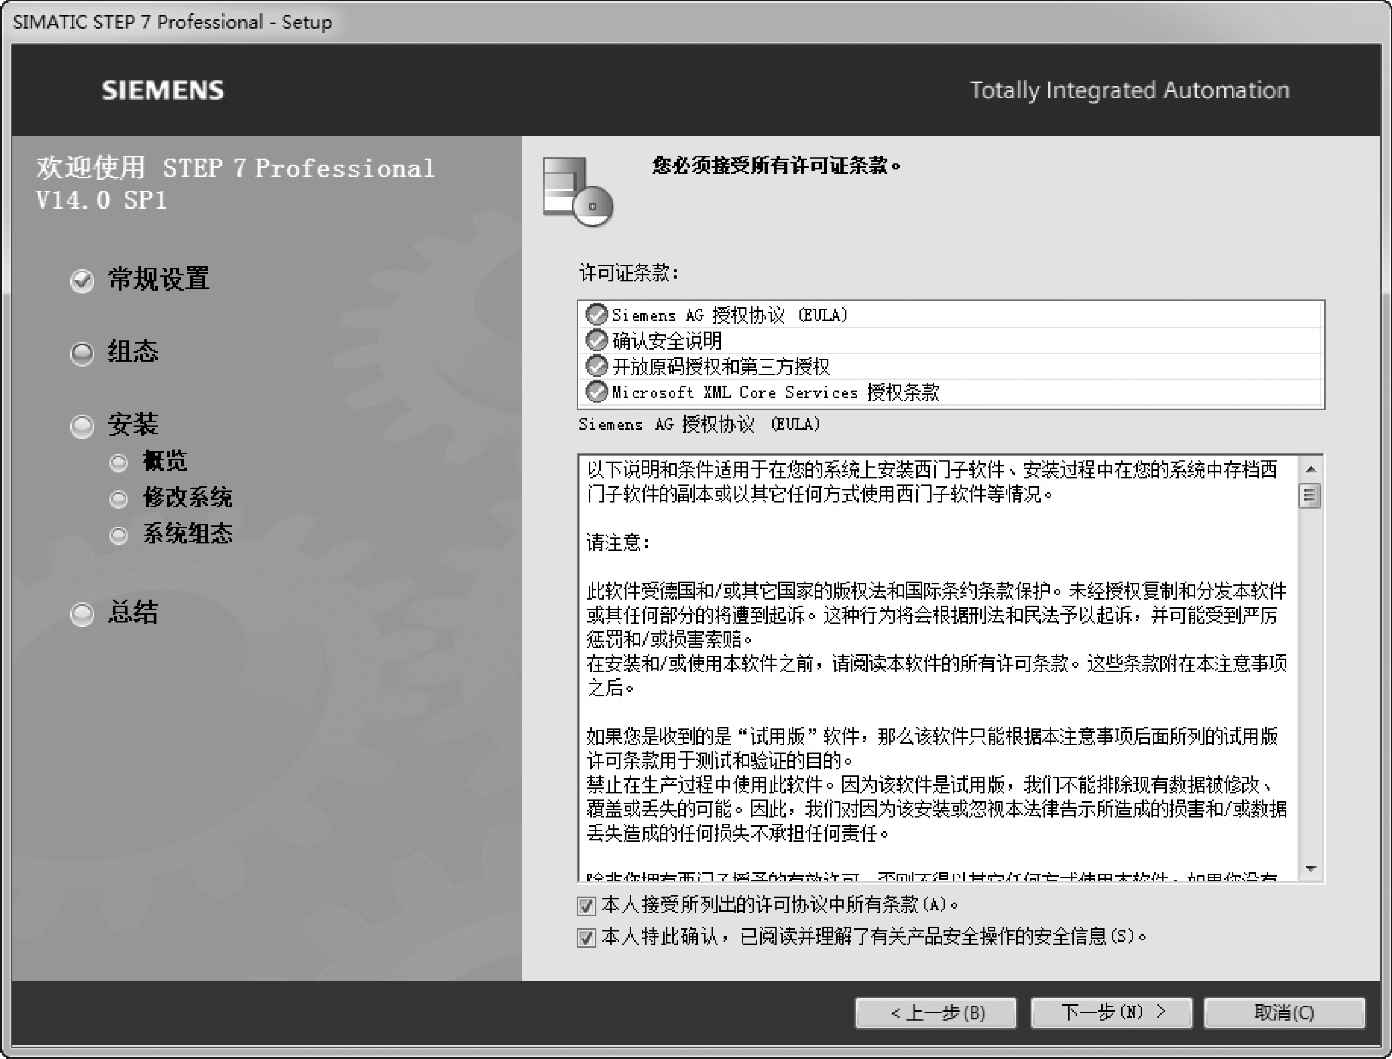Viewport: 1392px width, 1059px height.
Task: Click the checkmark icon beside 确认安全说明
Action: (597, 340)
